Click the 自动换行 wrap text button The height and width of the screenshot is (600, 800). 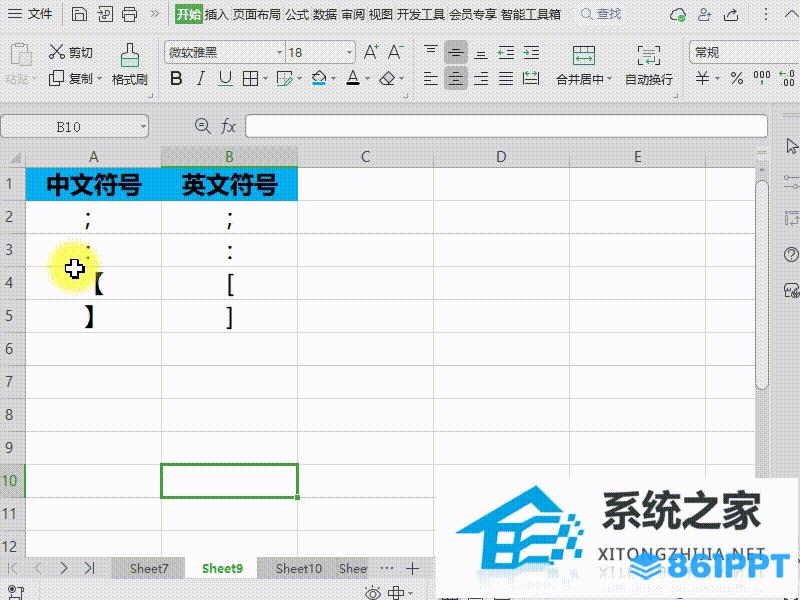click(x=648, y=64)
